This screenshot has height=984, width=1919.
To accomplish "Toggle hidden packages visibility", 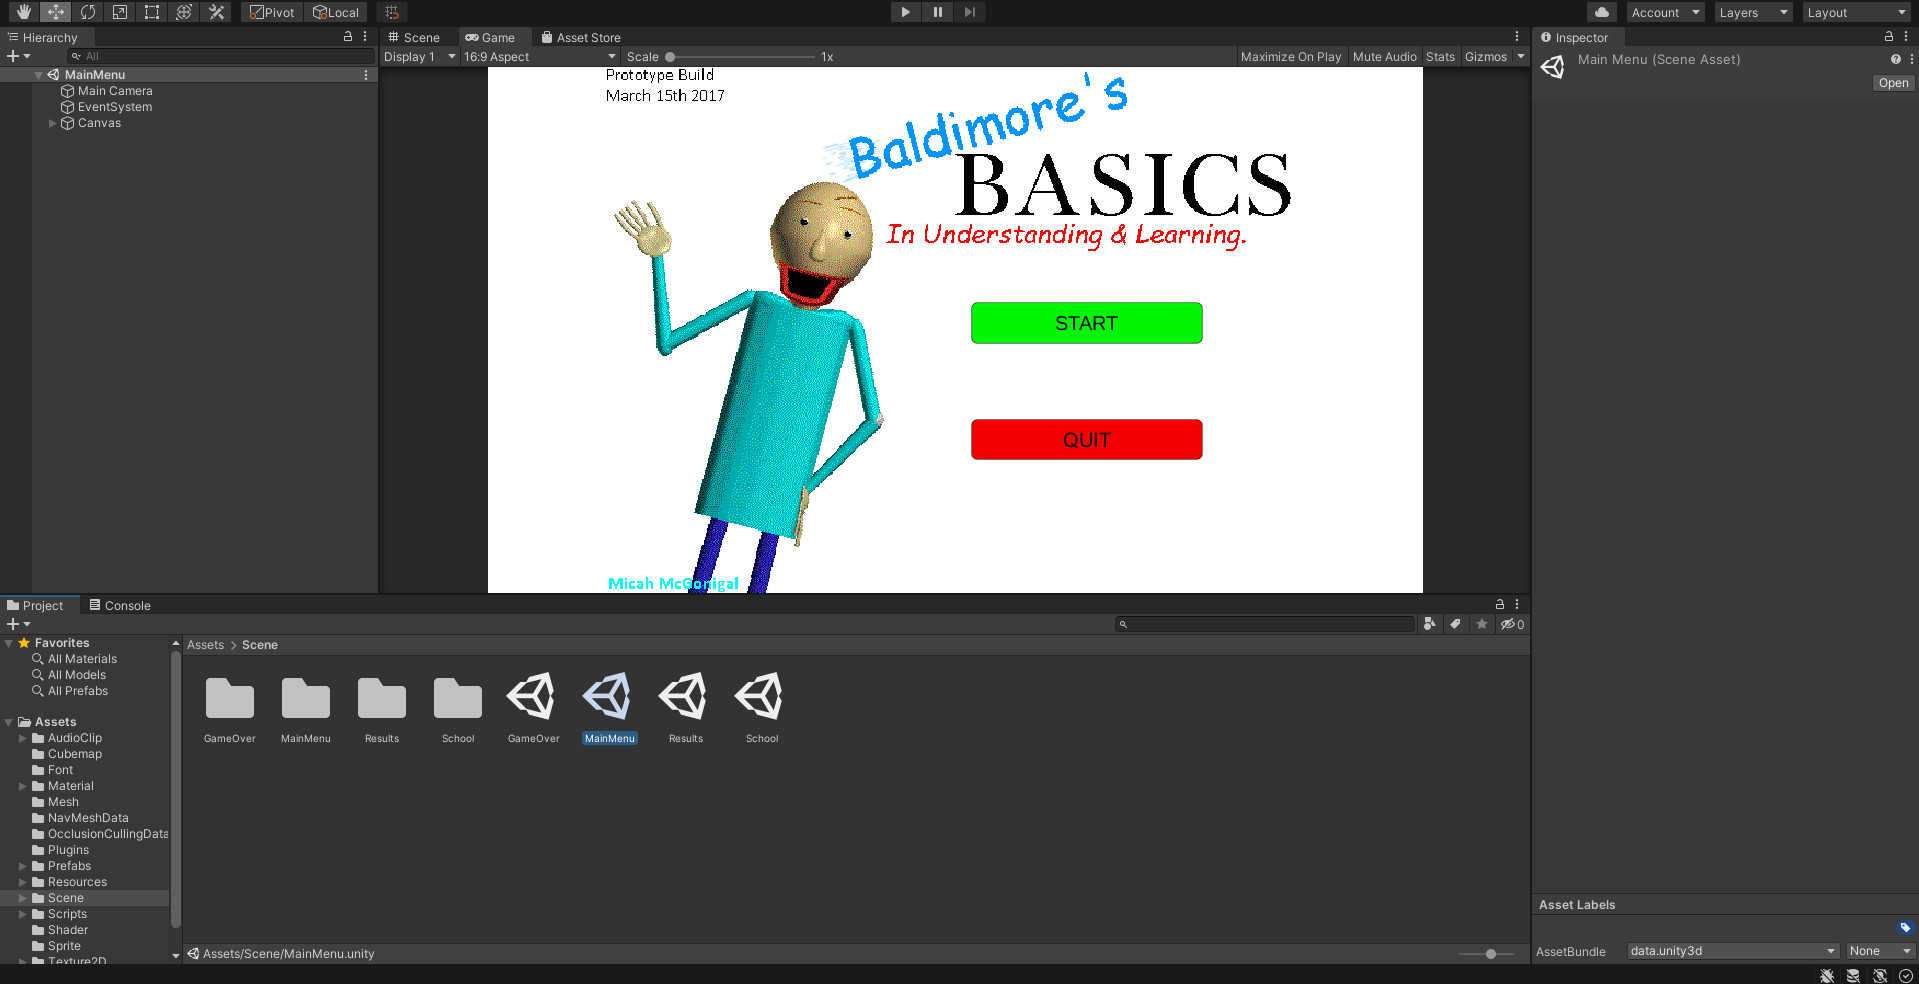I will tap(1512, 624).
